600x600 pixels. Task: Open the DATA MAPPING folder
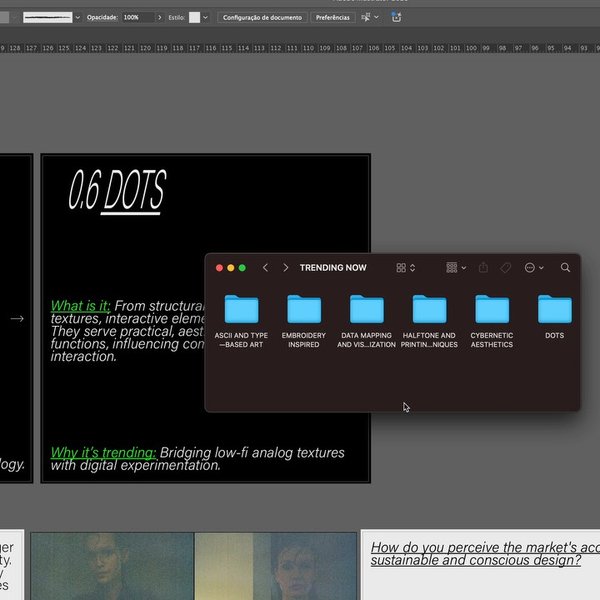click(x=366, y=309)
